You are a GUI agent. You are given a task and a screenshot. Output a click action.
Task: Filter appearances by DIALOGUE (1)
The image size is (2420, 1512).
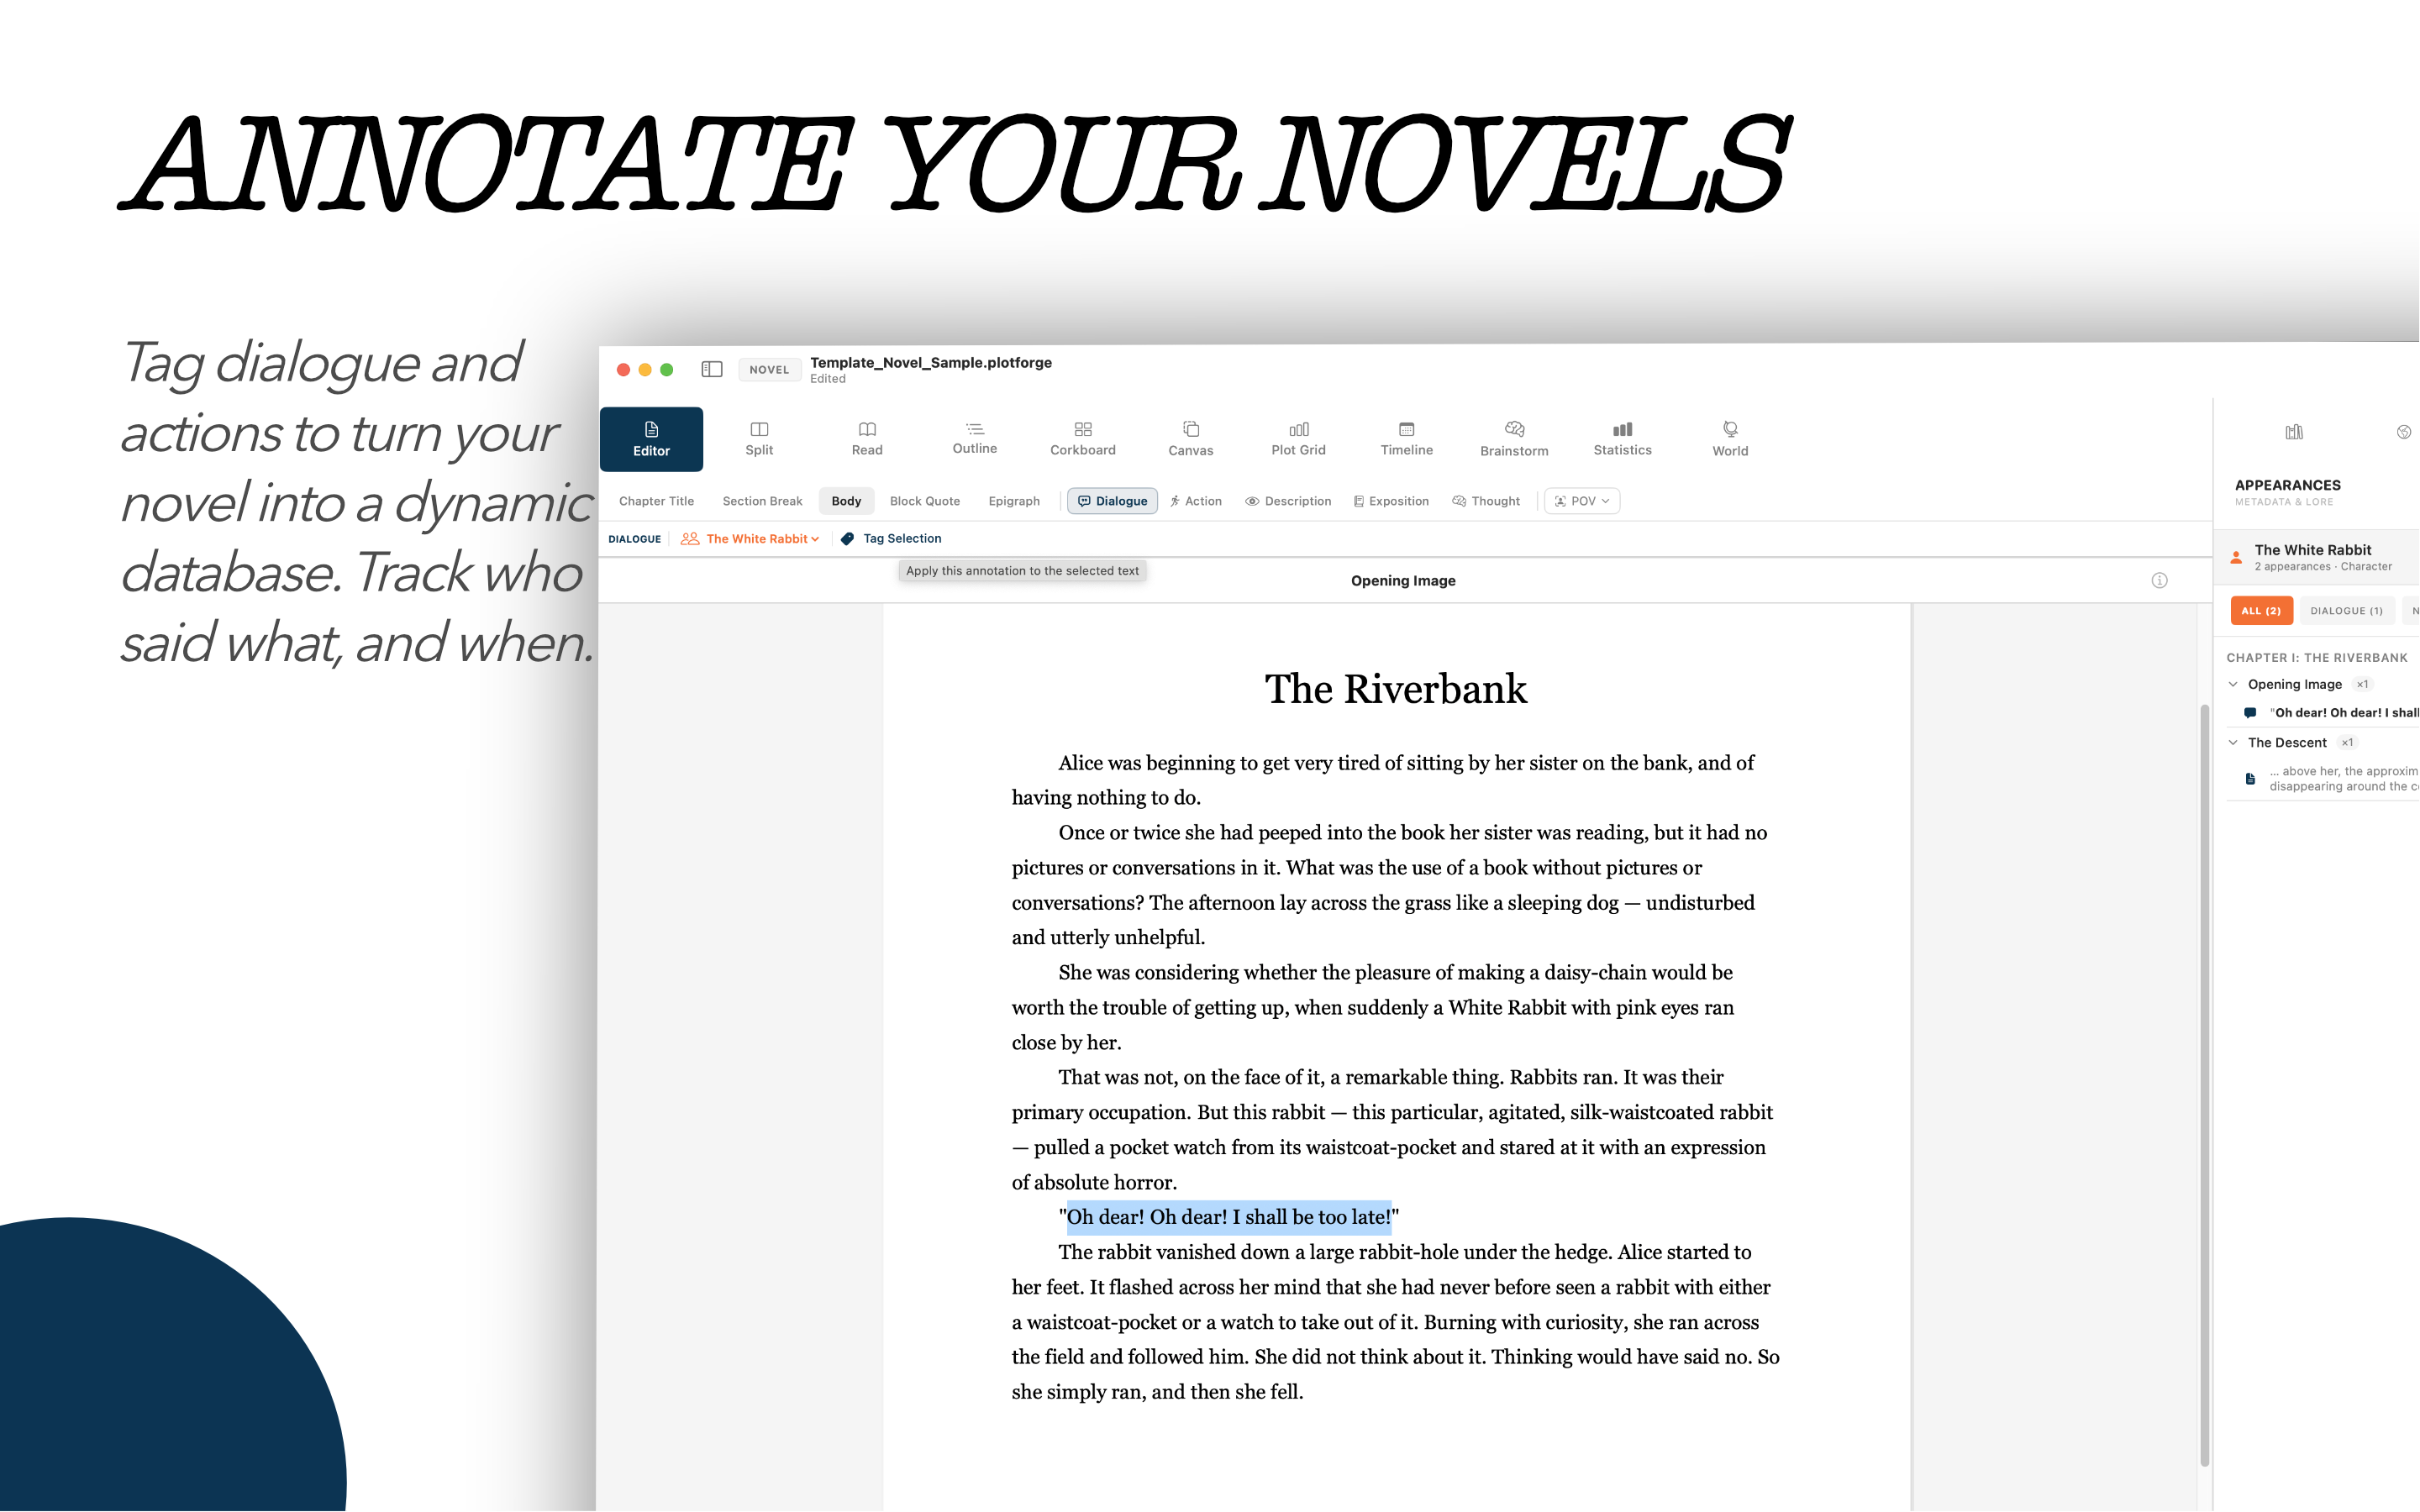2346,611
